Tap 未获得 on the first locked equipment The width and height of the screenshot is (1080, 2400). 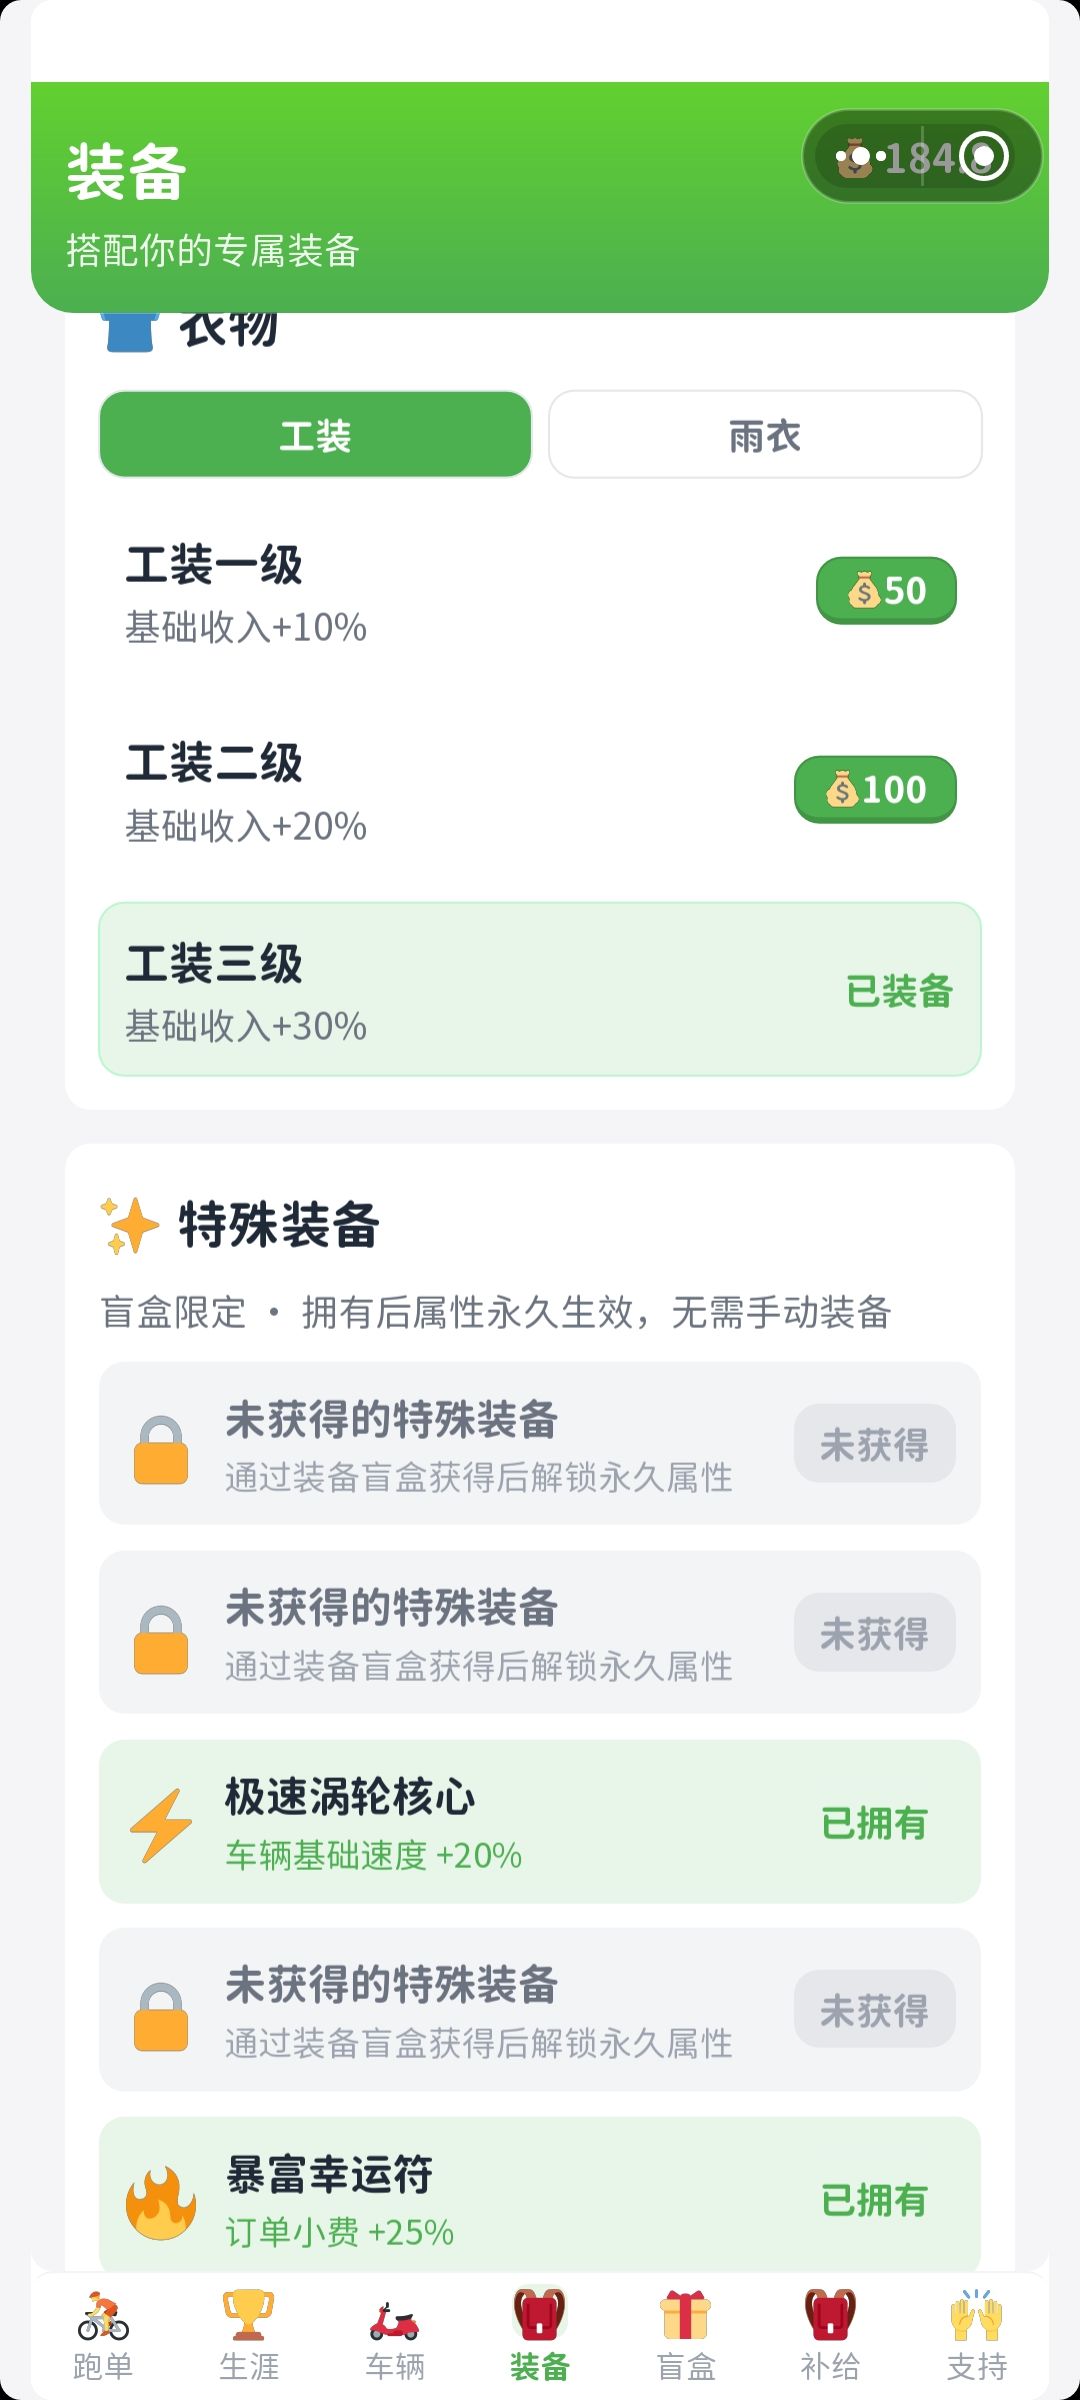[x=875, y=1444]
